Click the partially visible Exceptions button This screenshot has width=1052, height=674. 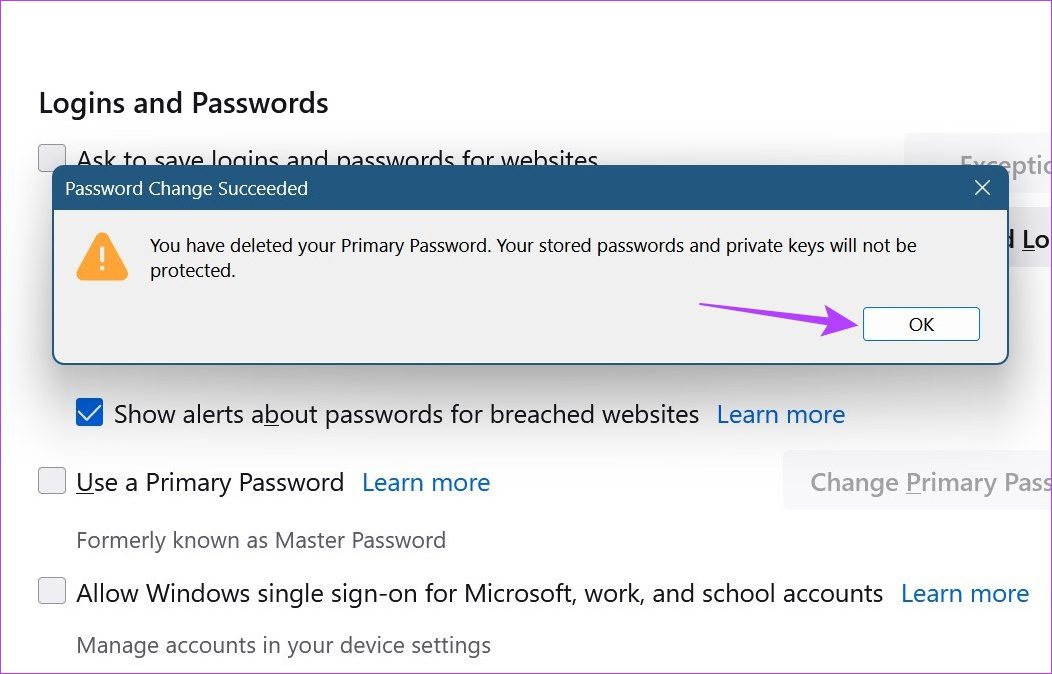(x=1000, y=163)
